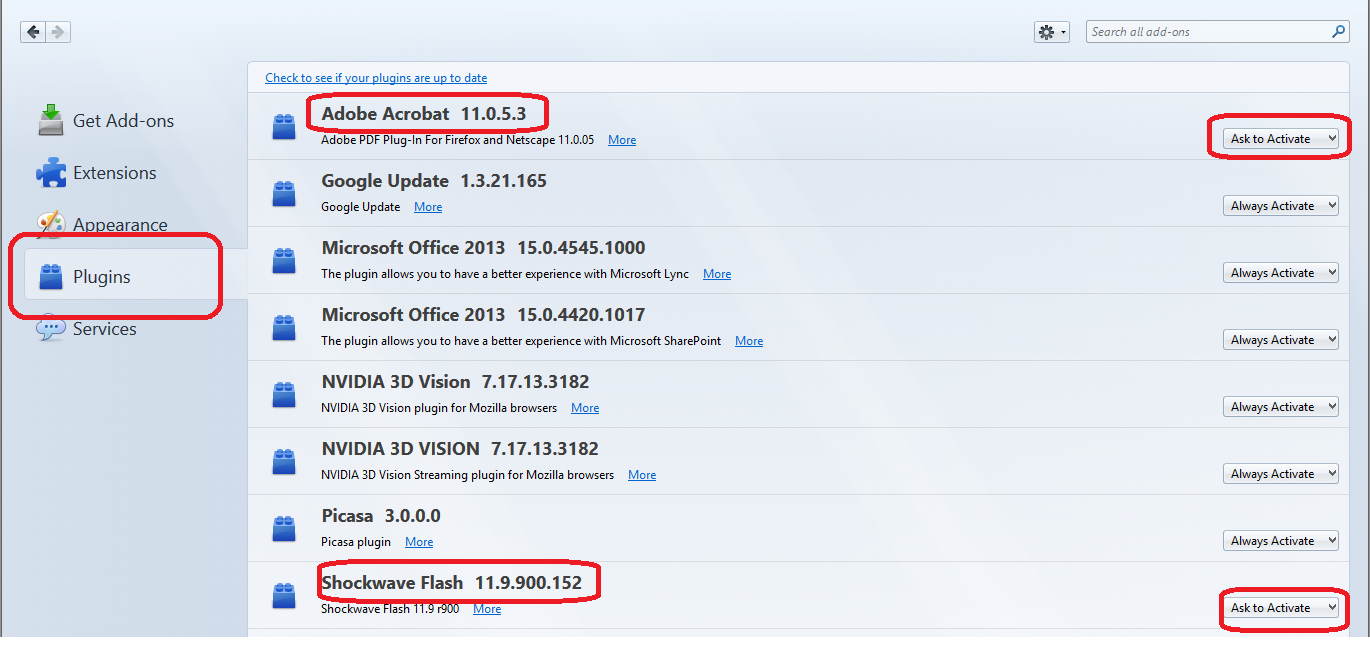Image resolution: width=1370 pixels, height=648 pixels.
Task: Select Microsoft Office 2013 15.0.4545.1000 title
Action: point(483,248)
